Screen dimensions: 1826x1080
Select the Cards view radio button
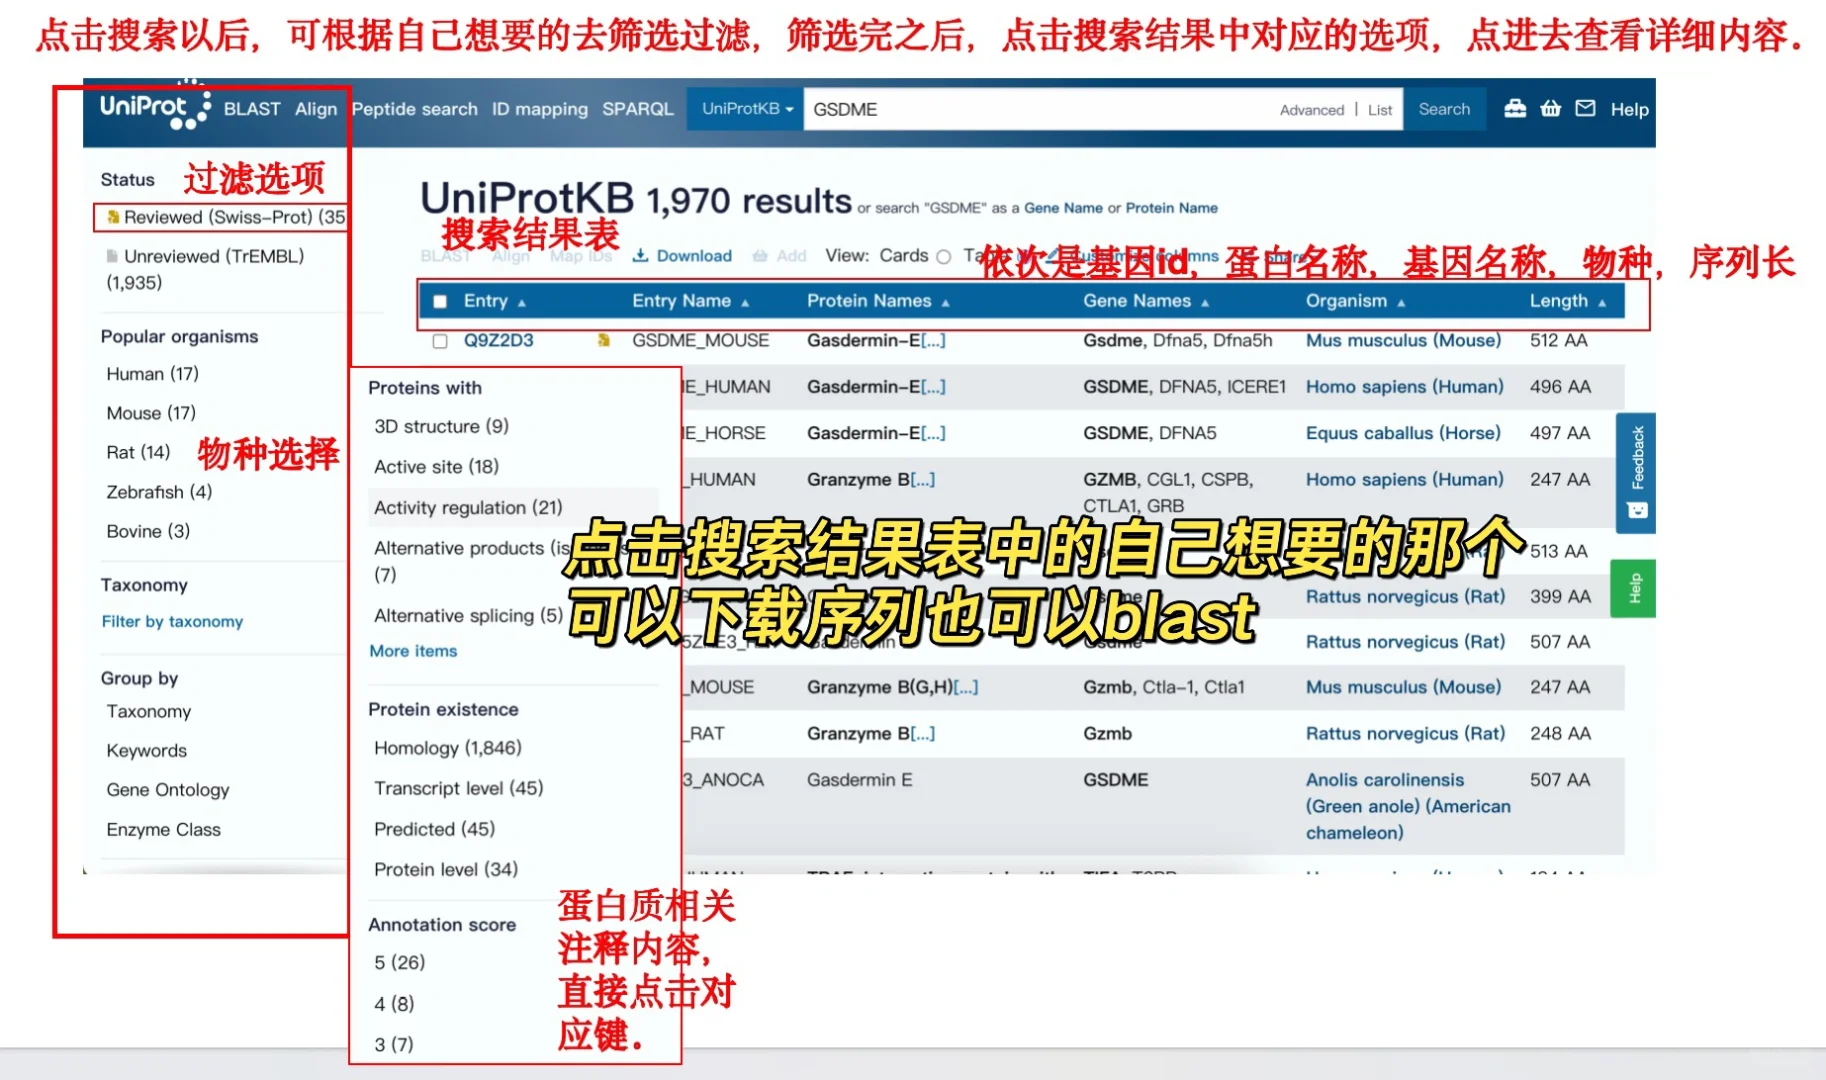(943, 257)
